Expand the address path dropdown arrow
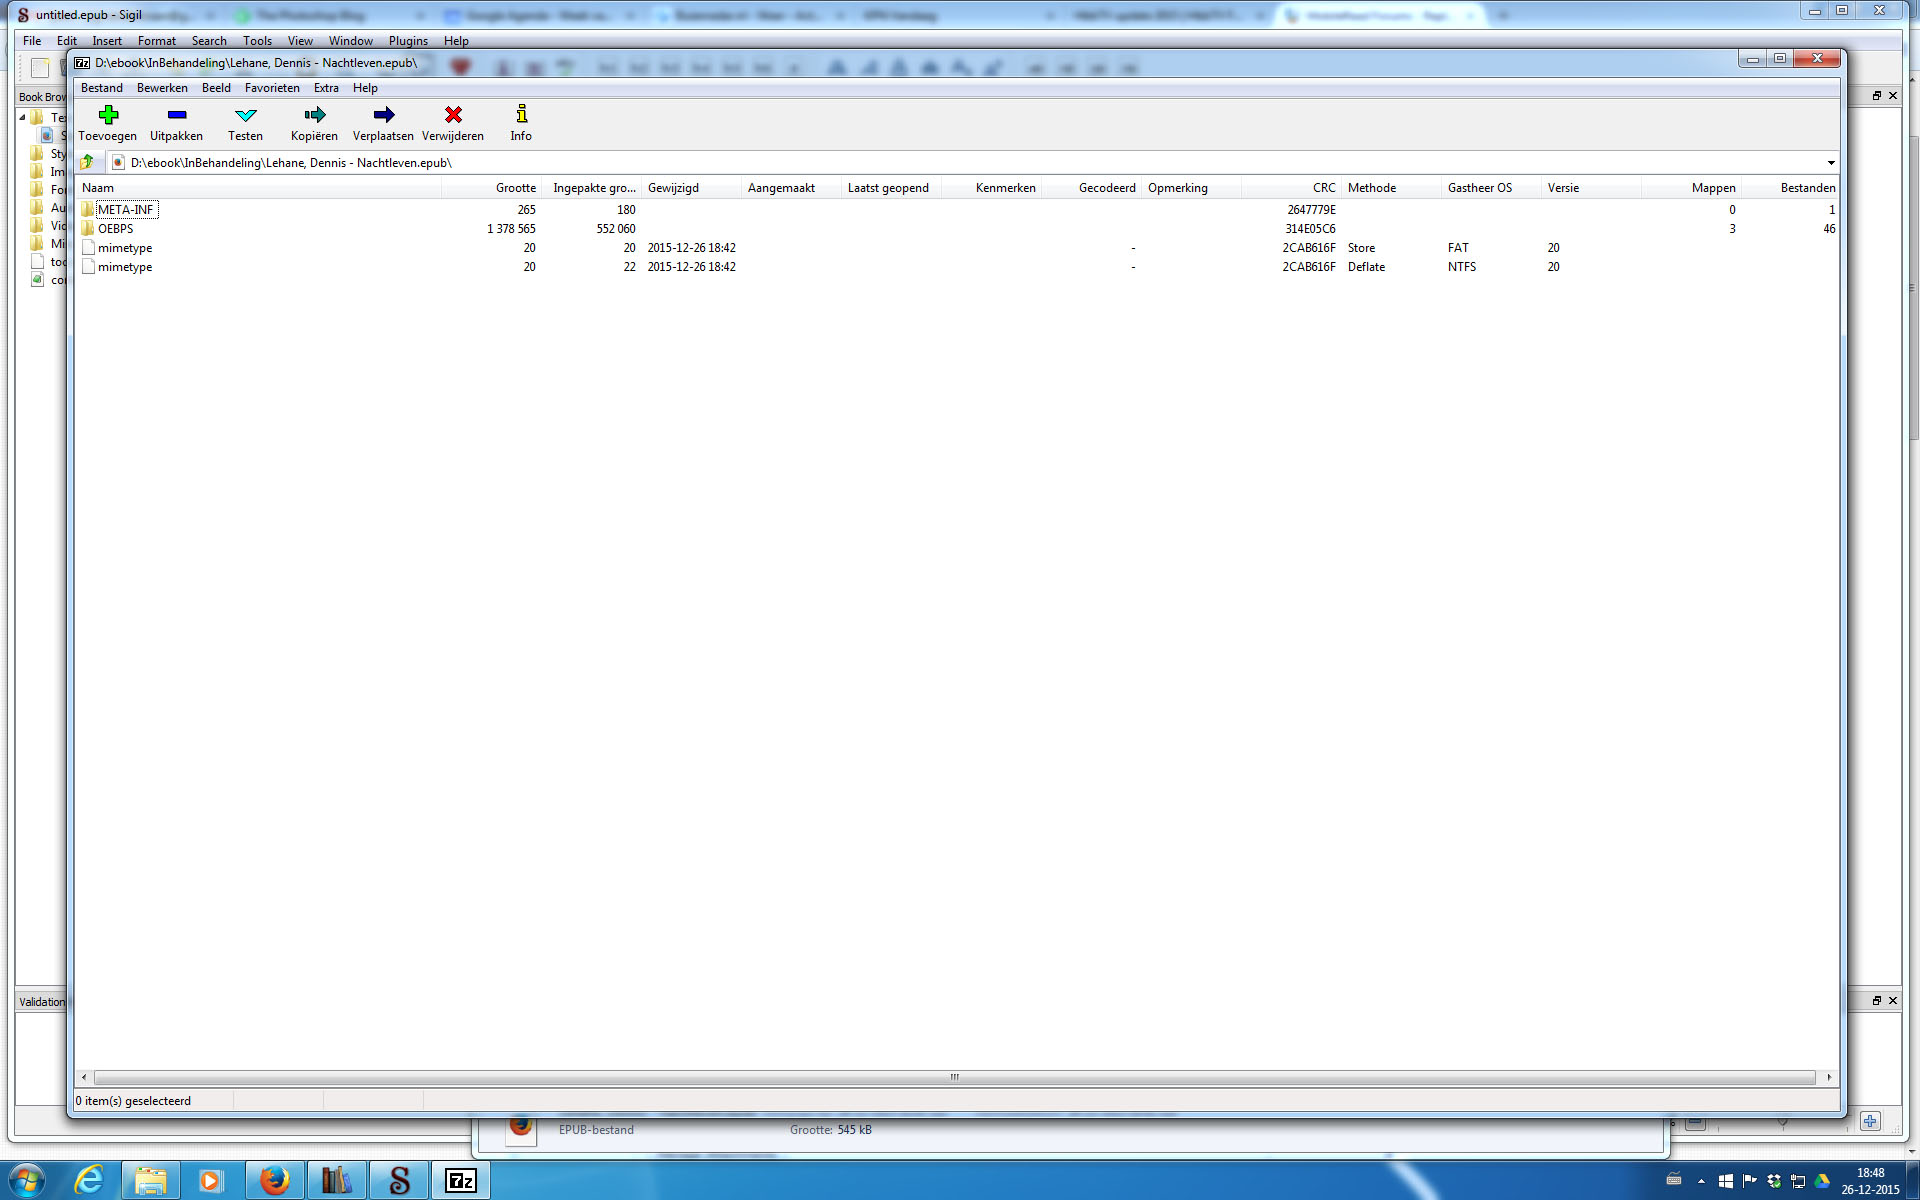Screen dimensions: 1920x1200 point(1830,163)
